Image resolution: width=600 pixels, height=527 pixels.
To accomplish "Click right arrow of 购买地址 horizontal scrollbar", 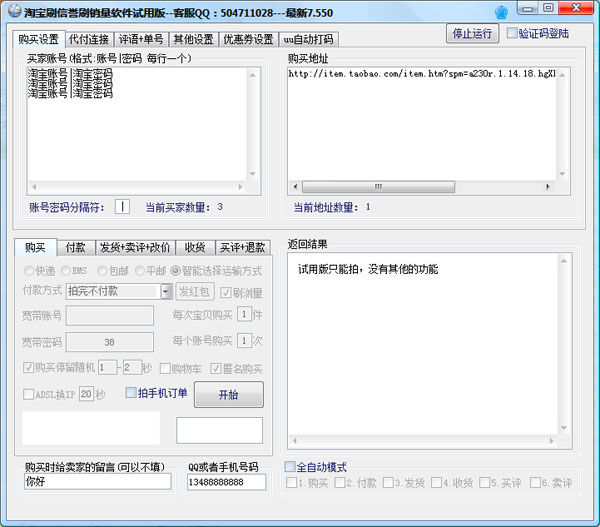I will tap(548, 187).
